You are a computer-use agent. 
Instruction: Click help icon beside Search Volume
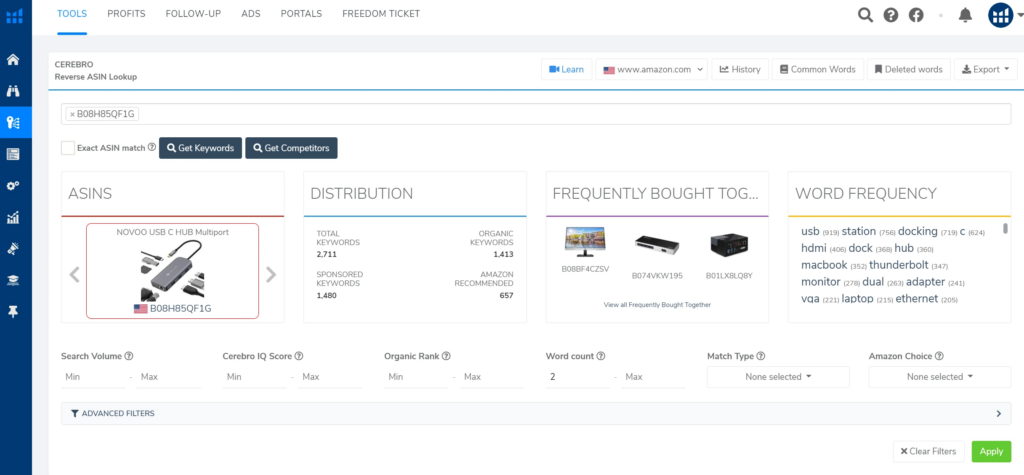coord(129,356)
